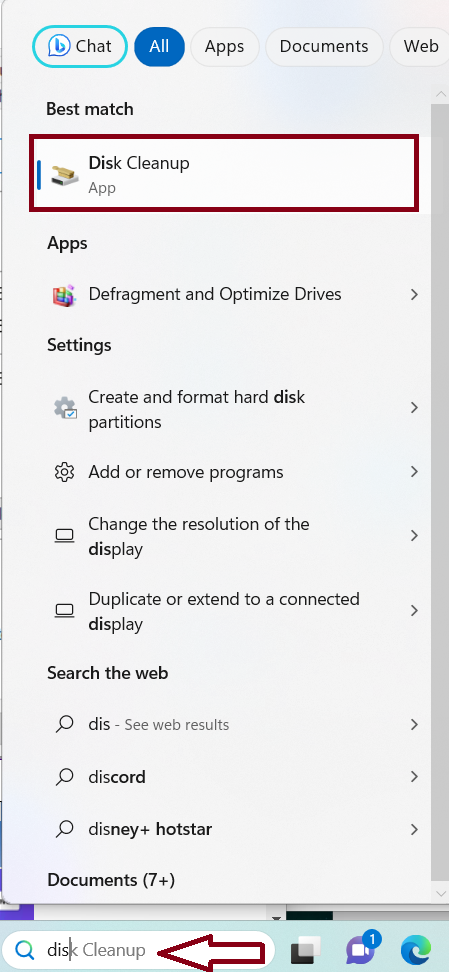Open the Disk Cleanup app icon
449x972 pixels.
[x=64, y=174]
